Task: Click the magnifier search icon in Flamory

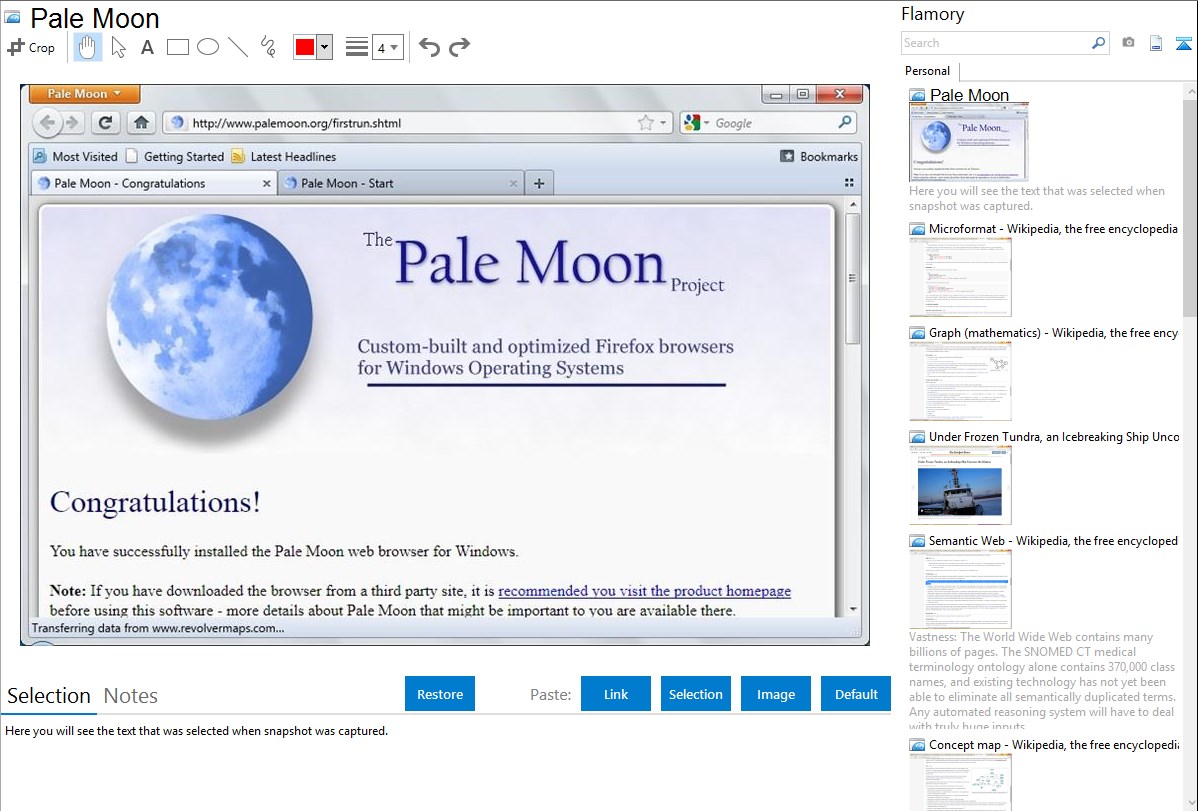Action: tap(1099, 43)
